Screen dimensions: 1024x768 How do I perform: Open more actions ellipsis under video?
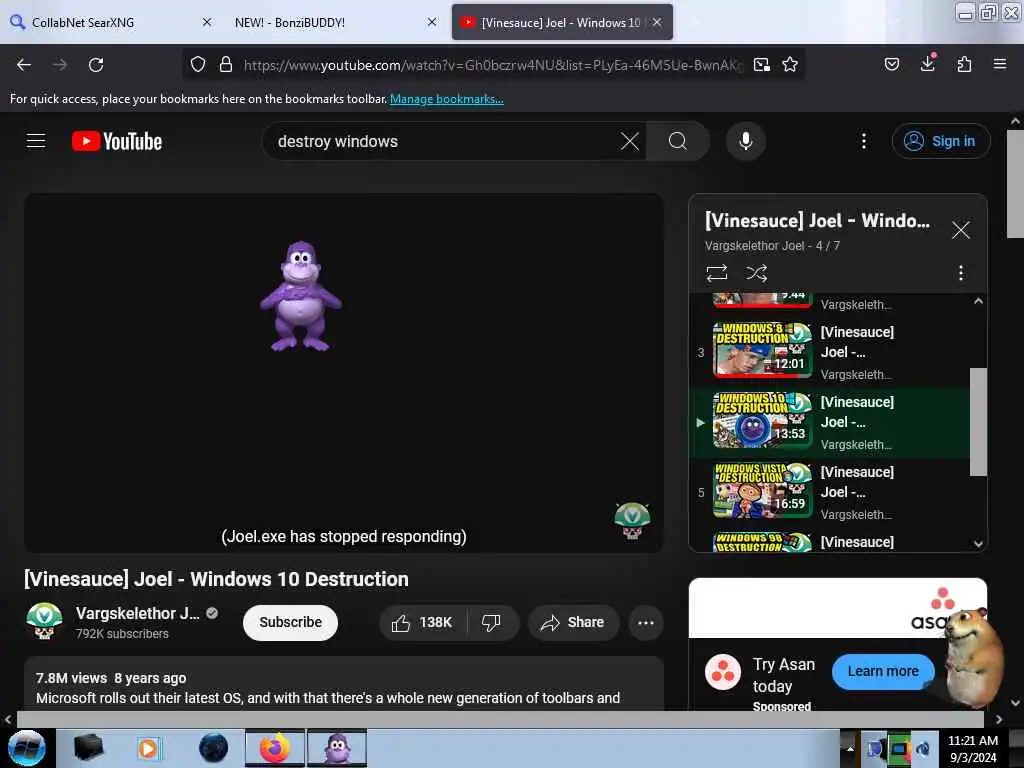click(645, 622)
